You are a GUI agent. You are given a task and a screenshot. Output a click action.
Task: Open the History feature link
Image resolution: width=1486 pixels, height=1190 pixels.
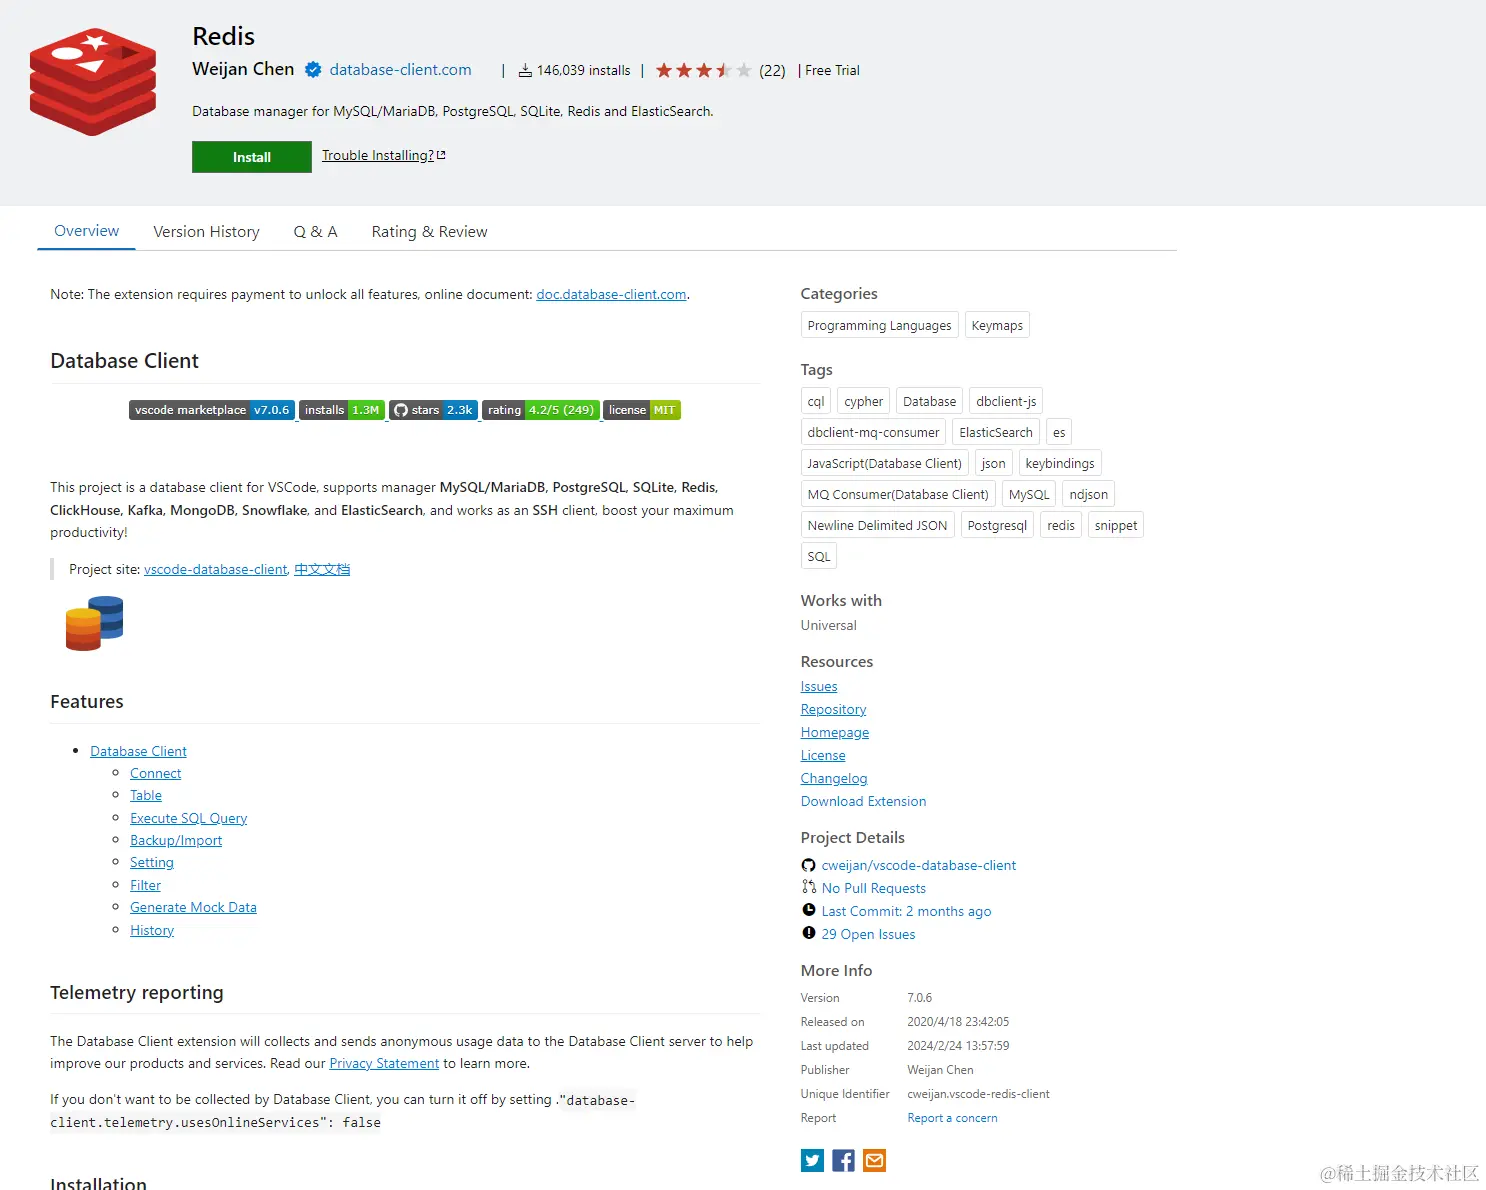[152, 930]
